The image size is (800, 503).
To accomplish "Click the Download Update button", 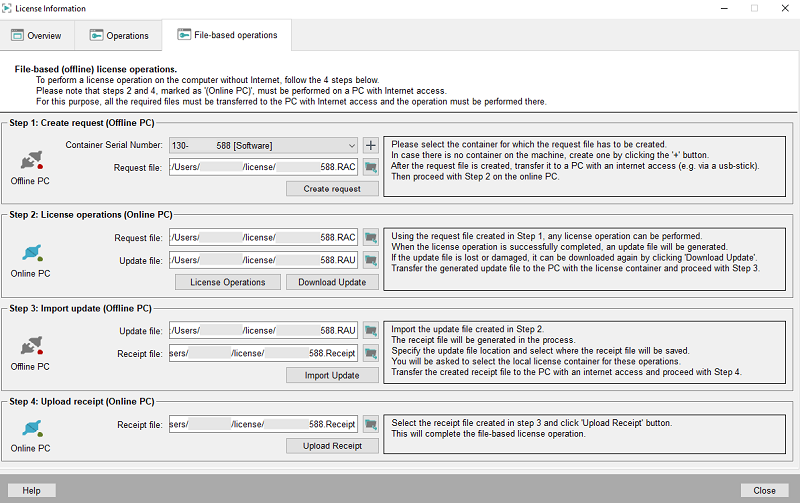I will pyautogui.click(x=332, y=282).
